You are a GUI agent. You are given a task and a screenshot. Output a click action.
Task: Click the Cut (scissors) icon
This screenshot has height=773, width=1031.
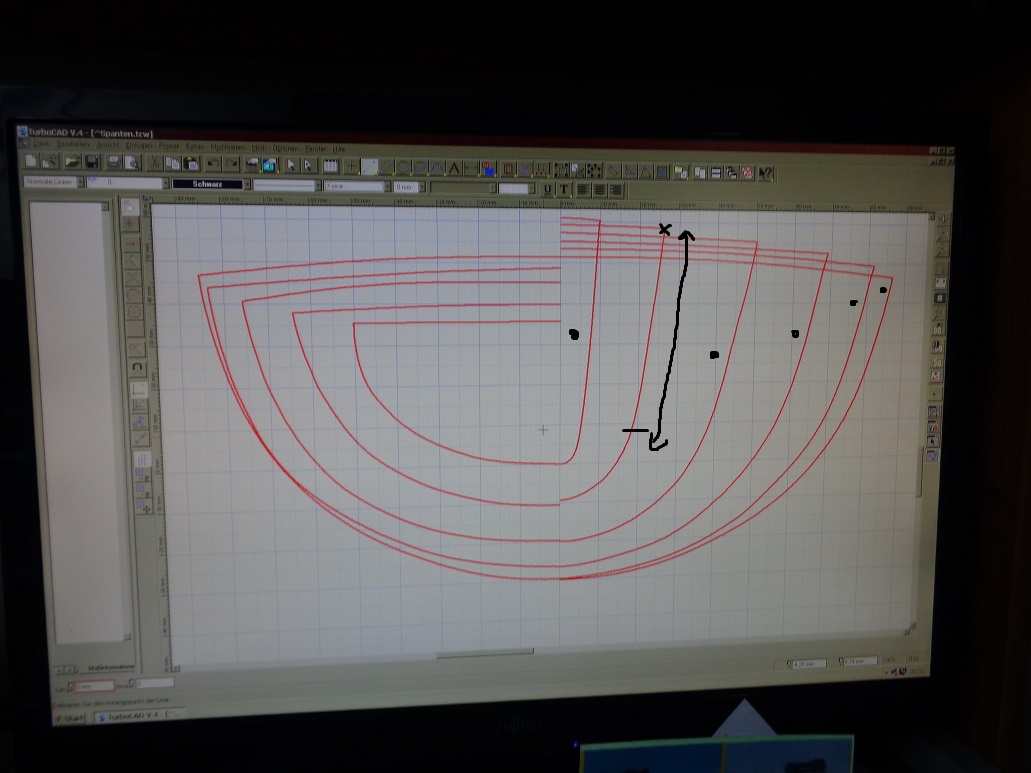click(155, 163)
